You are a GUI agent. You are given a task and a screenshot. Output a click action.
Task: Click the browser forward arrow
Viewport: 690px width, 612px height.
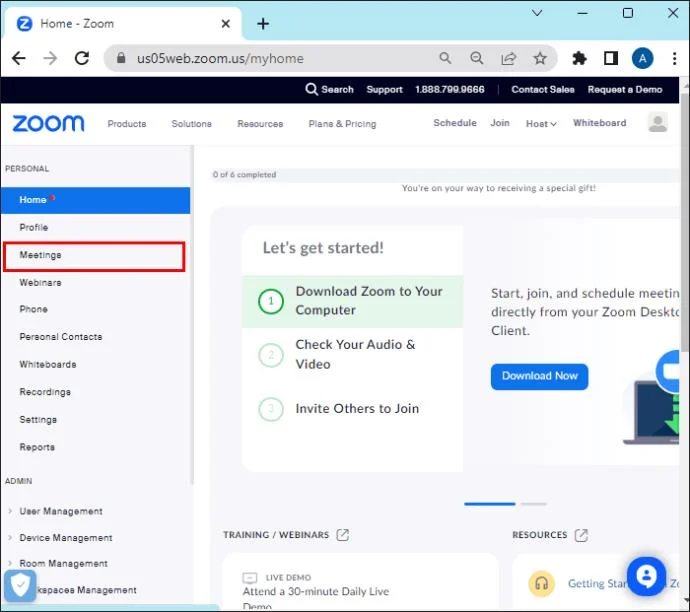pos(50,58)
